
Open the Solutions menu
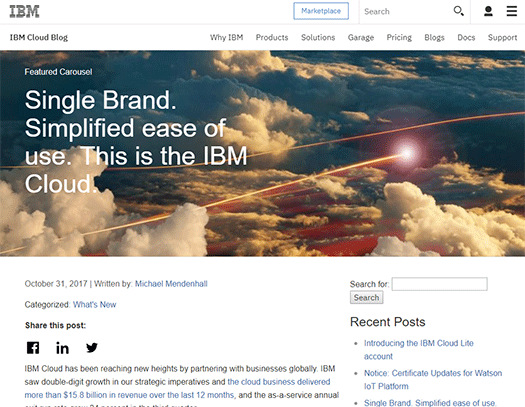(318, 37)
